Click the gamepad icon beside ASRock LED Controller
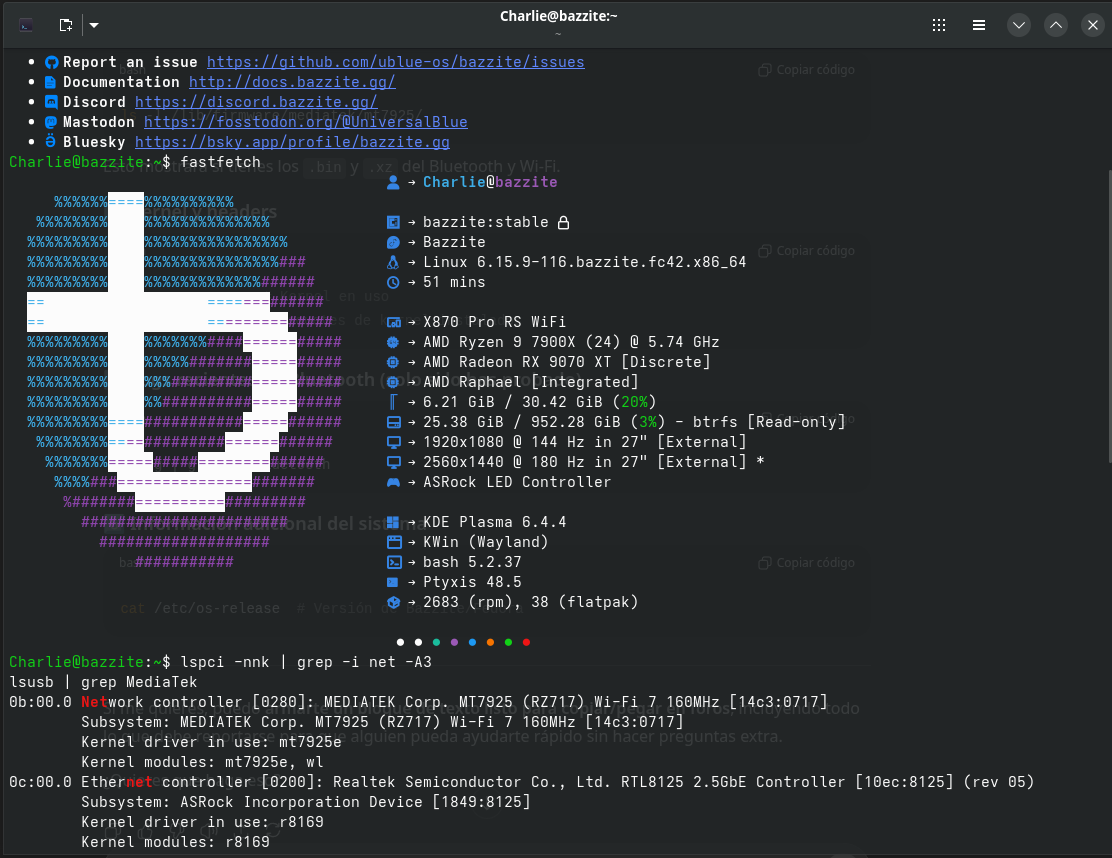The width and height of the screenshot is (1112, 858). [394, 482]
